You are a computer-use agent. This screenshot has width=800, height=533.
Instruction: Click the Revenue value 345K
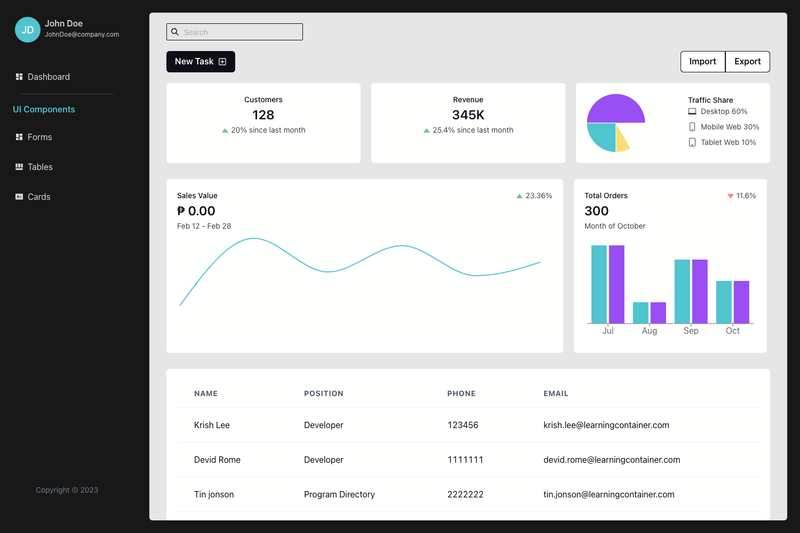click(x=468, y=115)
